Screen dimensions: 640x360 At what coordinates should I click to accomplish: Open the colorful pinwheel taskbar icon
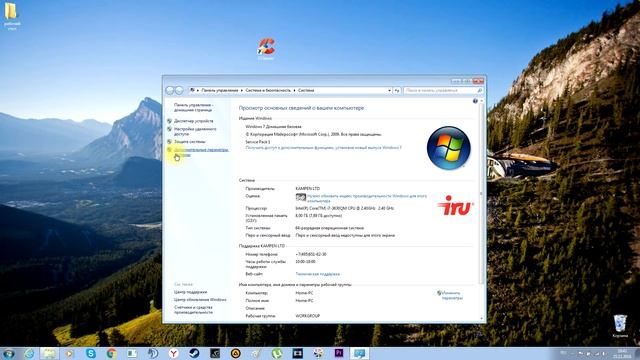coord(318,353)
